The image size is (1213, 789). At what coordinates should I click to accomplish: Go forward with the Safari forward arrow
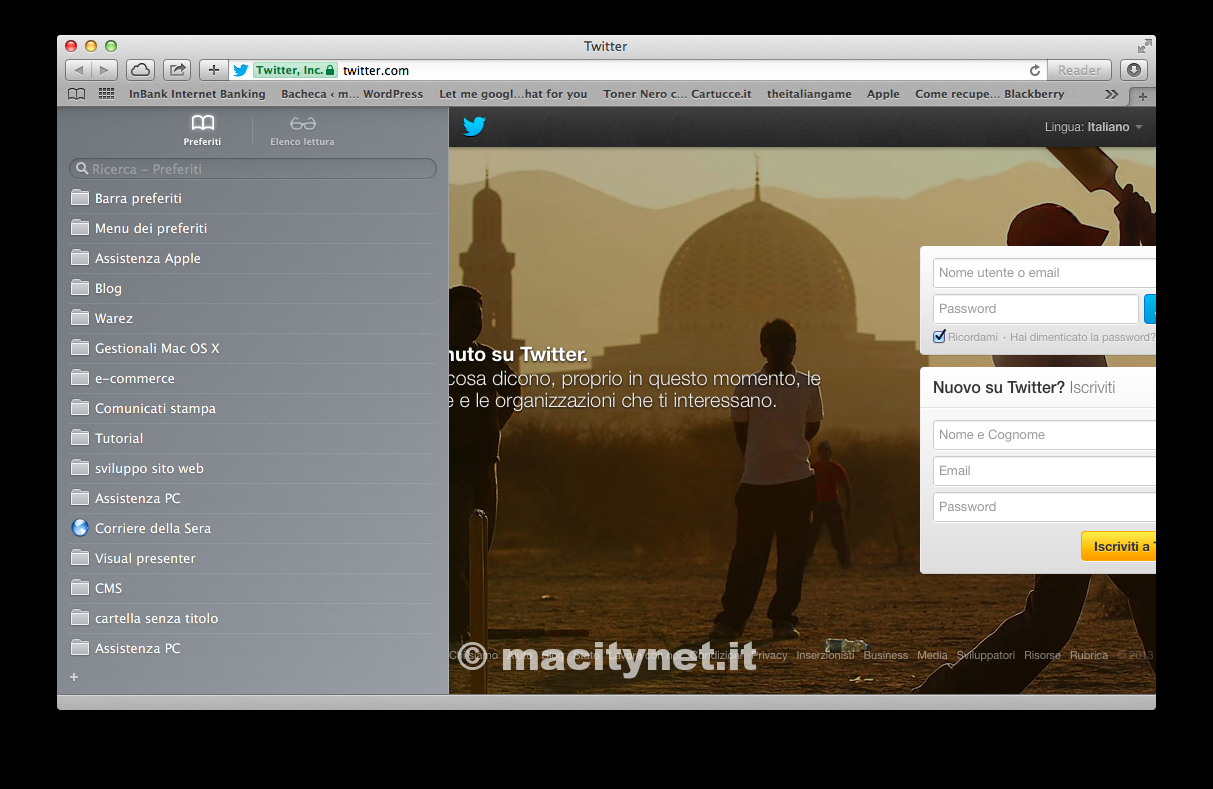point(105,70)
